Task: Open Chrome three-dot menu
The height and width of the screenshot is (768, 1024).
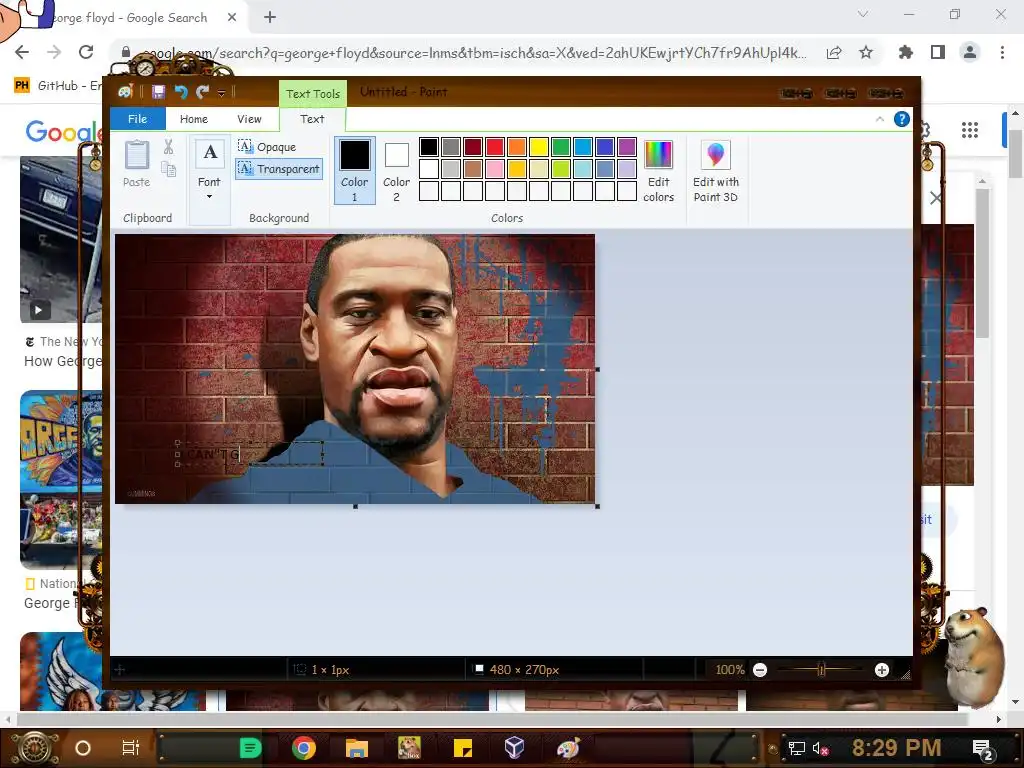Action: pos(1002,52)
